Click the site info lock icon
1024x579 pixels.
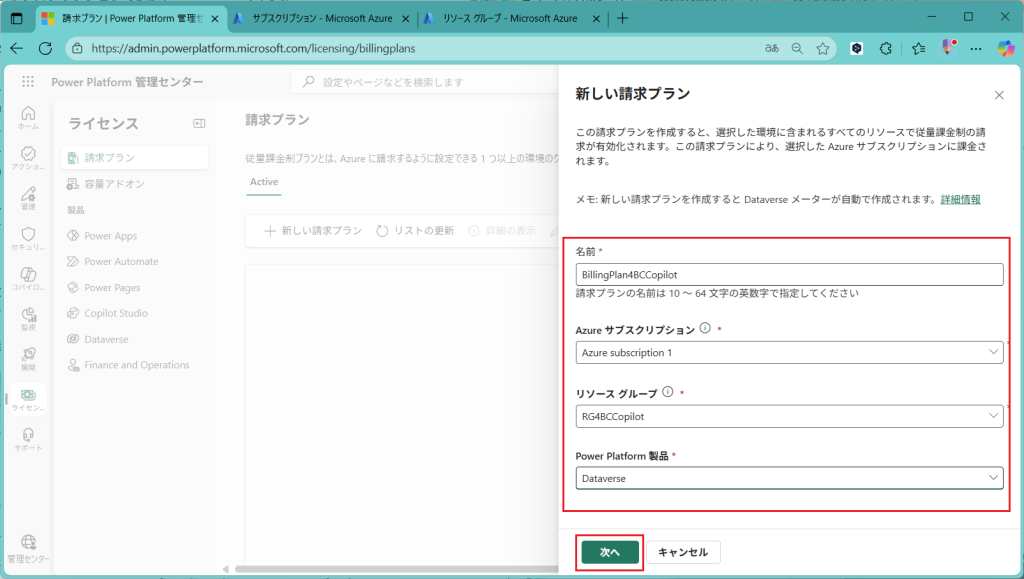tap(77, 48)
